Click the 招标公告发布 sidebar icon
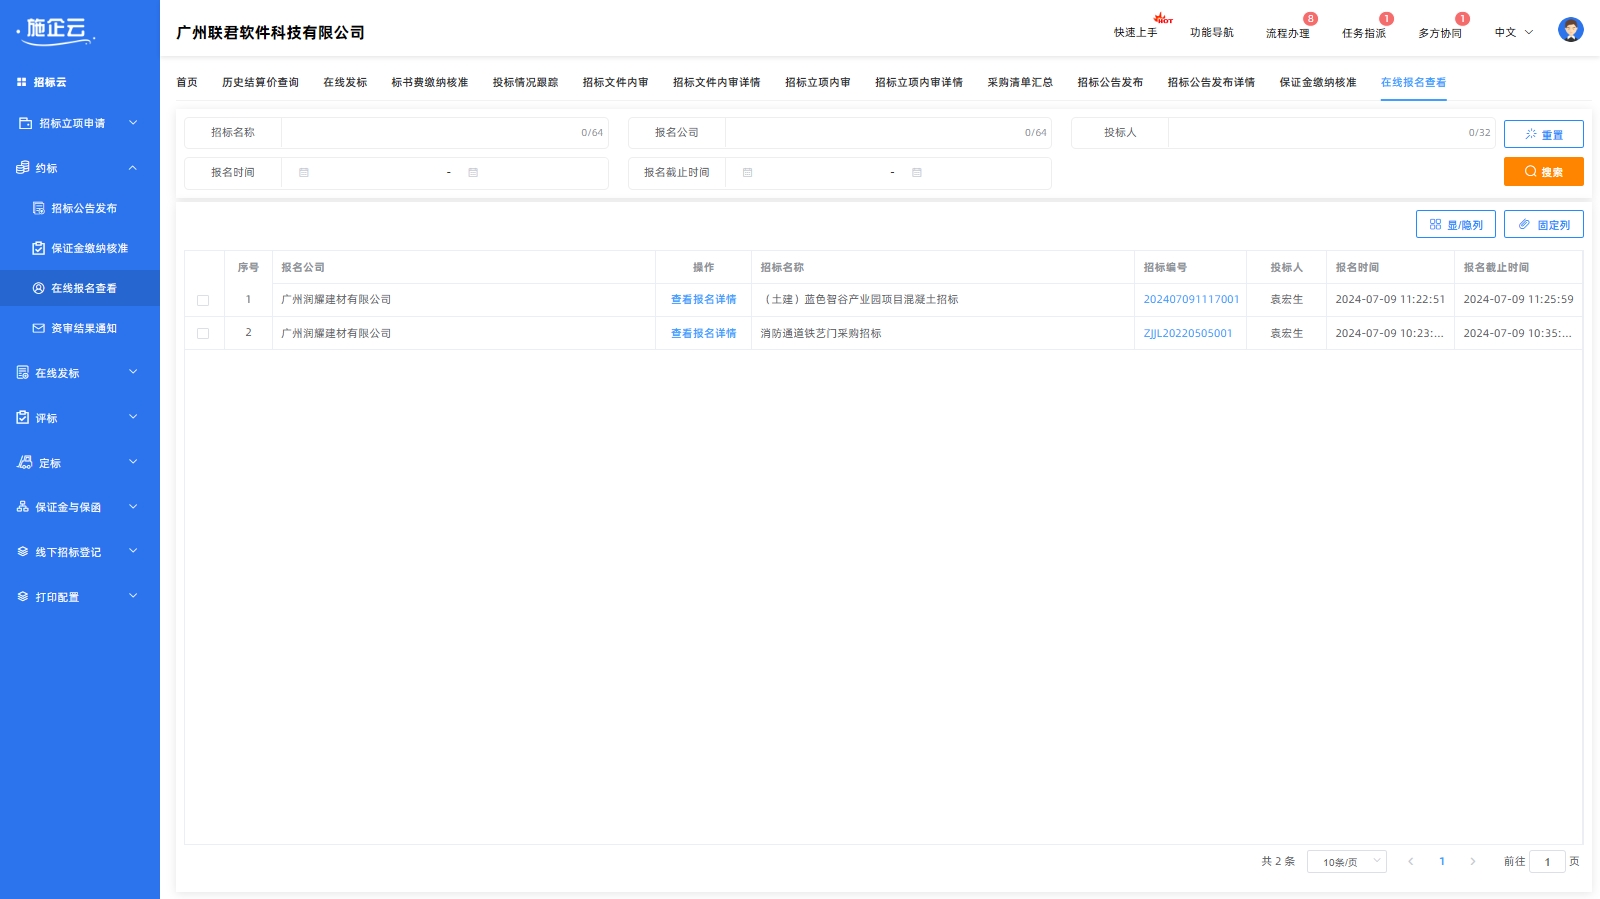The image size is (1600, 899). [x=39, y=208]
